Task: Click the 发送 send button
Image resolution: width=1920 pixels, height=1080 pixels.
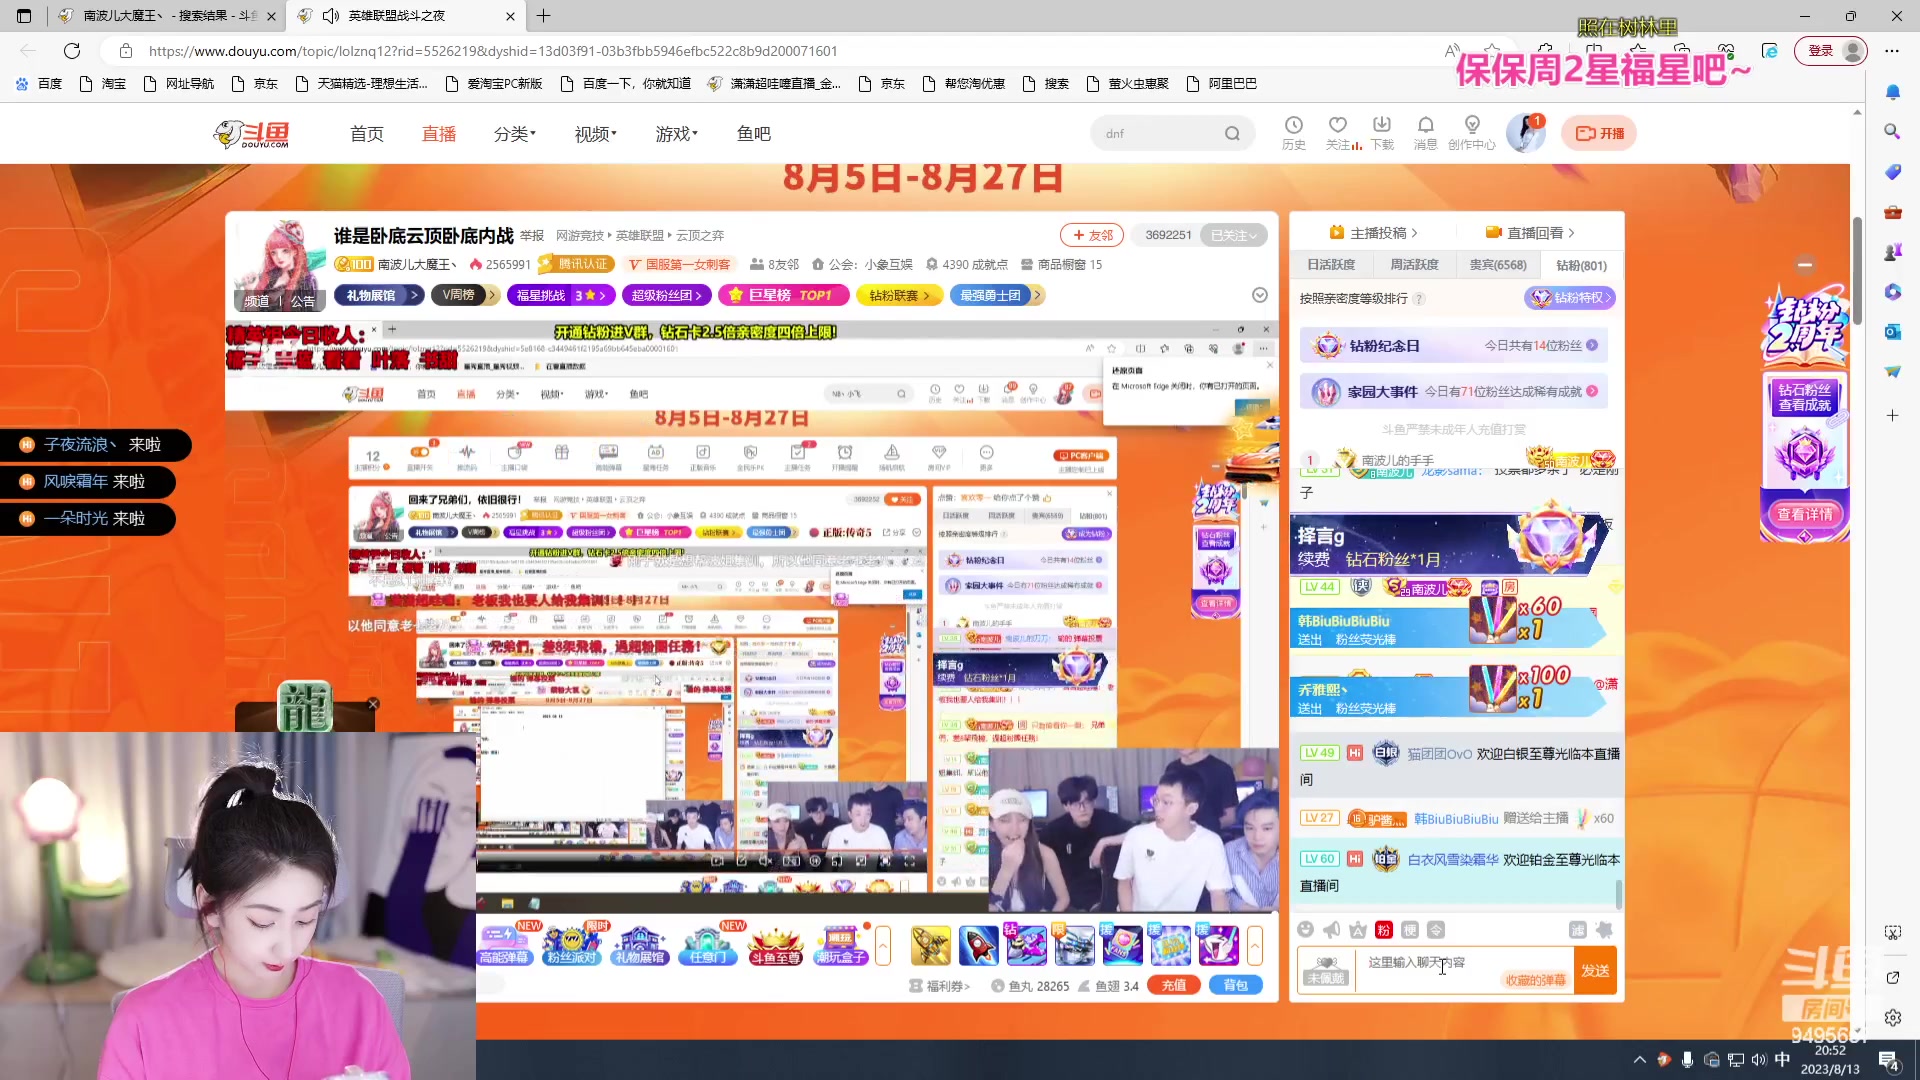Action: [x=1595, y=969]
